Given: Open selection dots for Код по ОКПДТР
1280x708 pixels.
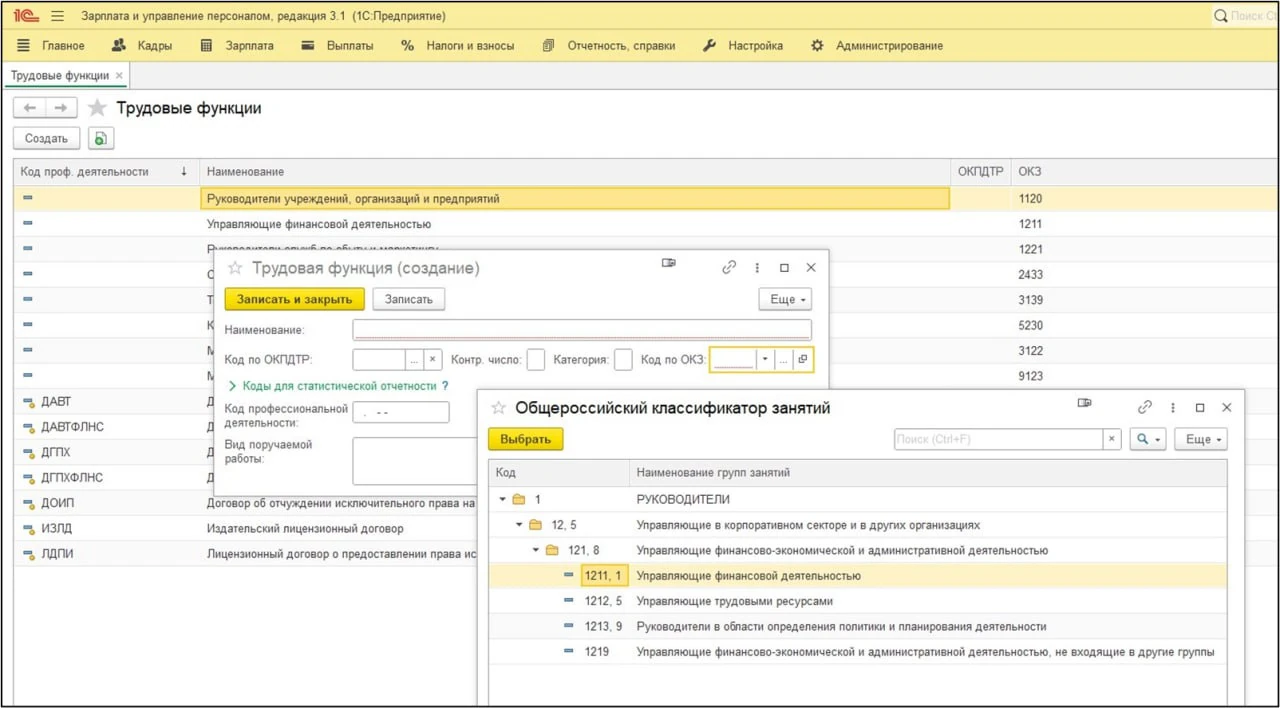Looking at the screenshot, I should (414, 360).
